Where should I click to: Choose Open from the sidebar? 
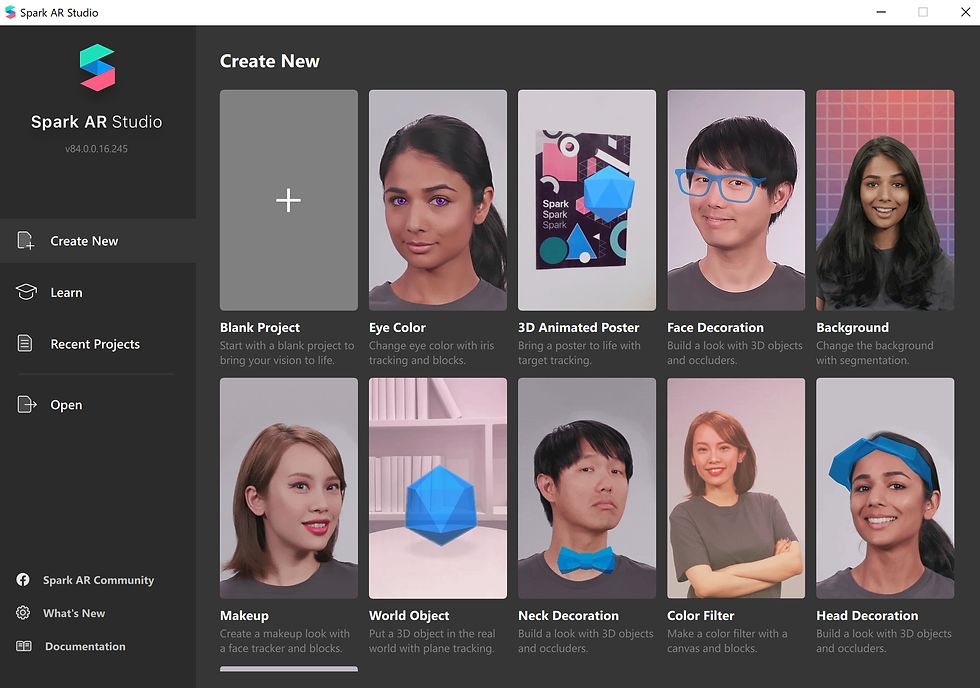point(98,404)
